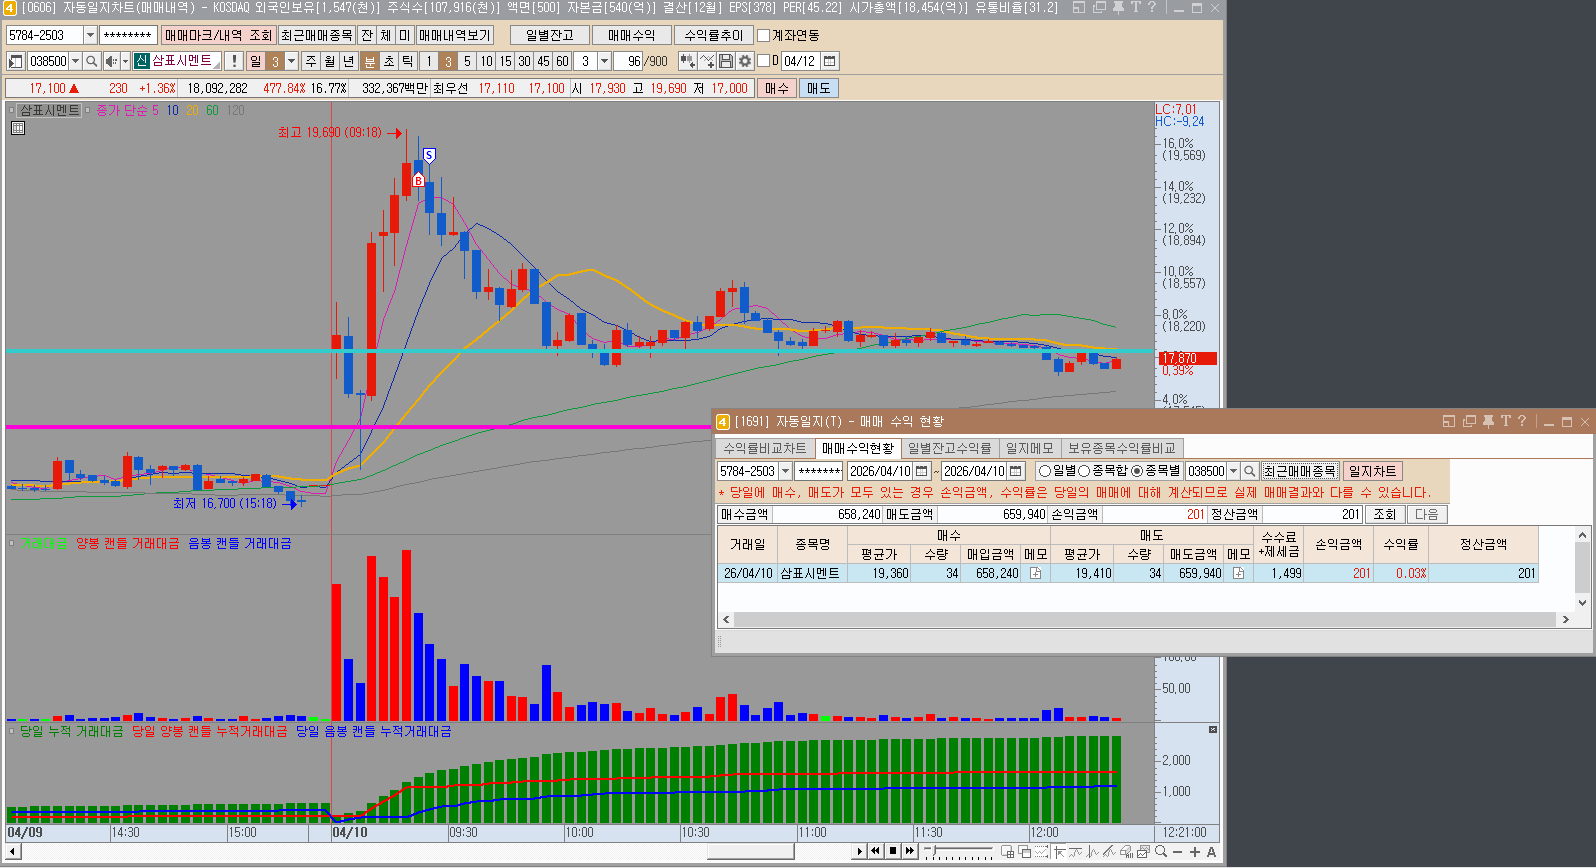Switch to the 보유종목수익률비교 tab

tap(1122, 448)
